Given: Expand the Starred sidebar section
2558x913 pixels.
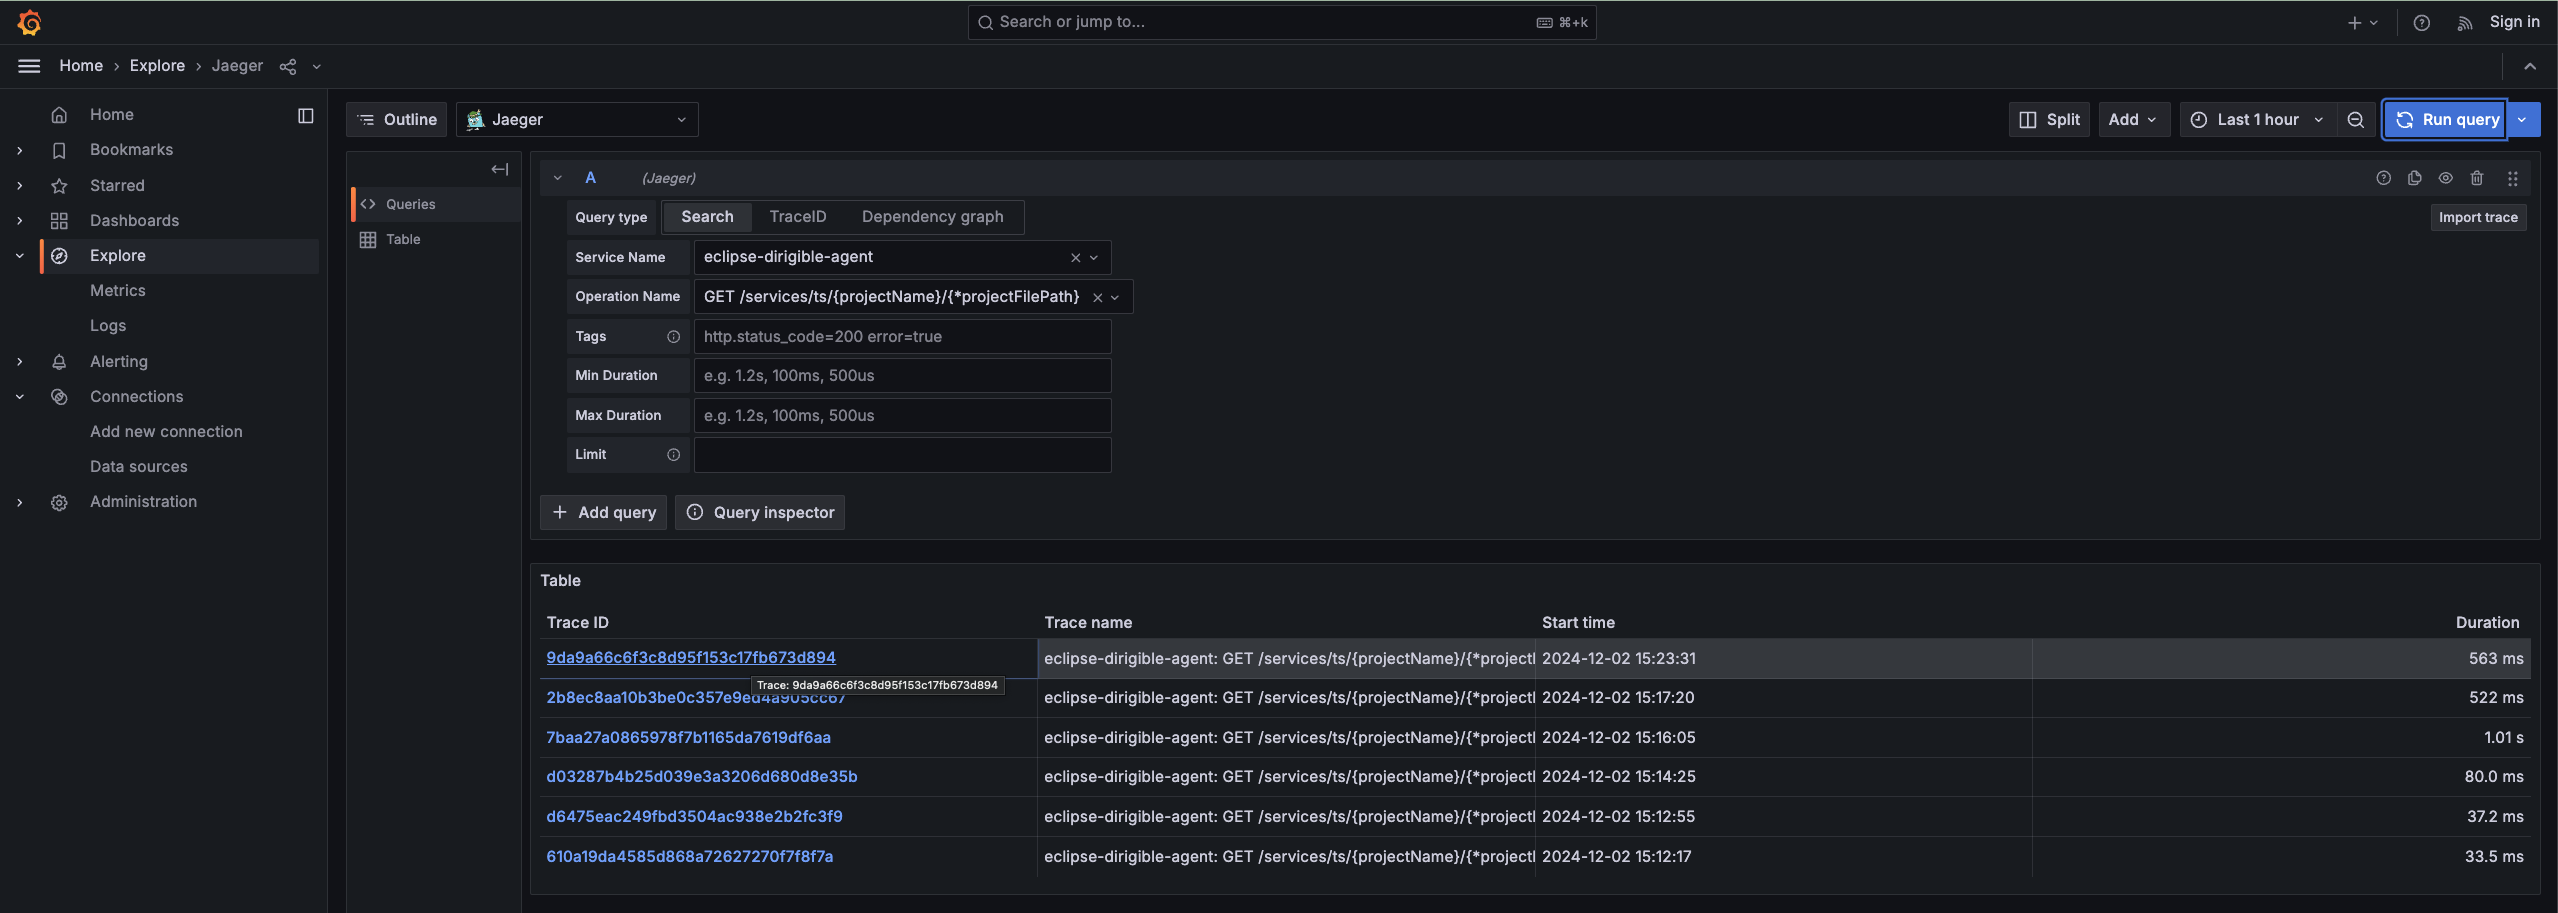Looking at the screenshot, I should click(x=20, y=186).
